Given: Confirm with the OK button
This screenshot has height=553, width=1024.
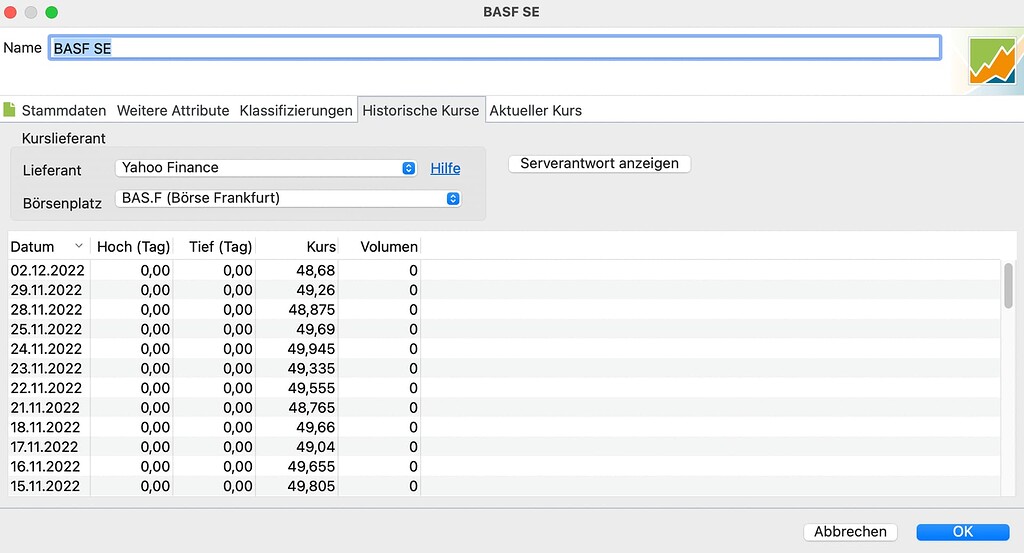Looking at the screenshot, I should pyautogui.click(x=963, y=531).
